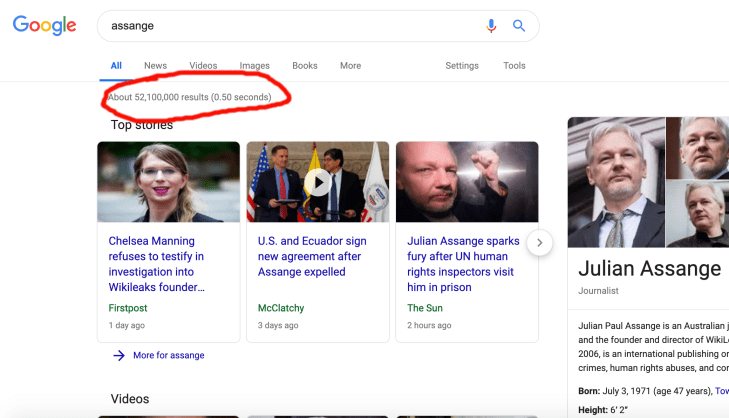Click the next arrow in Top stories carousel
Viewport: 729px width, 418px height.
pyautogui.click(x=539, y=243)
